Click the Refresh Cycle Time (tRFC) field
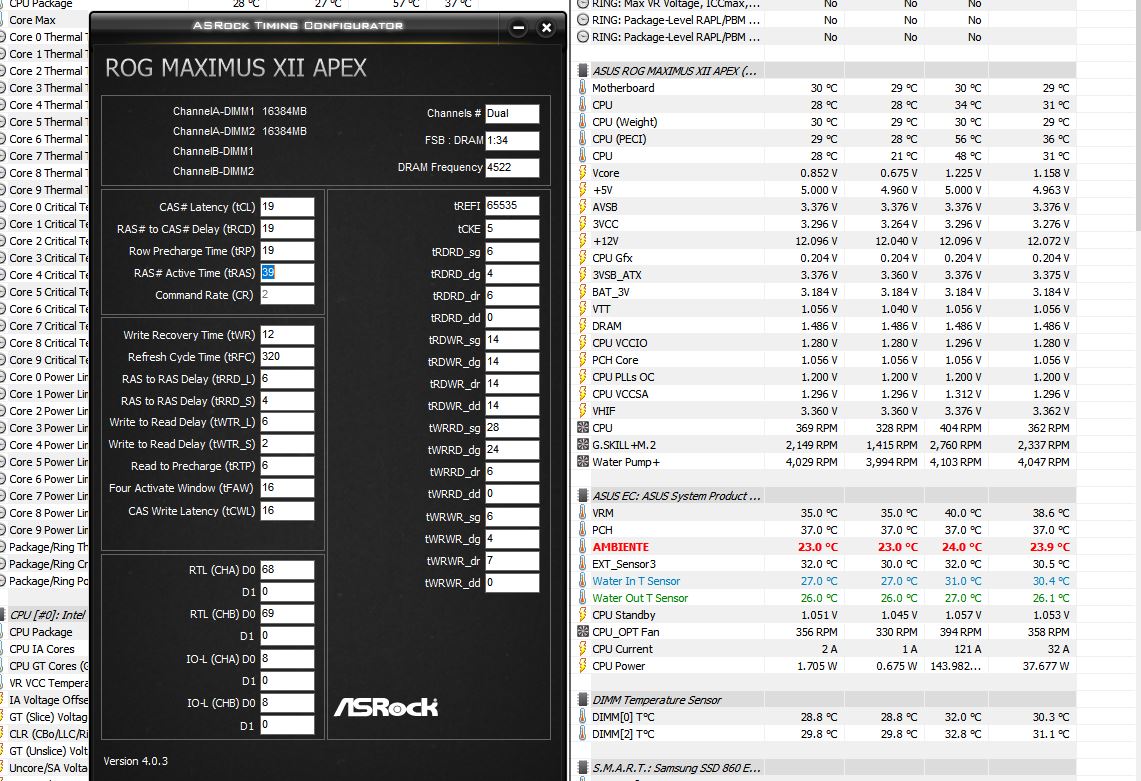 287,357
